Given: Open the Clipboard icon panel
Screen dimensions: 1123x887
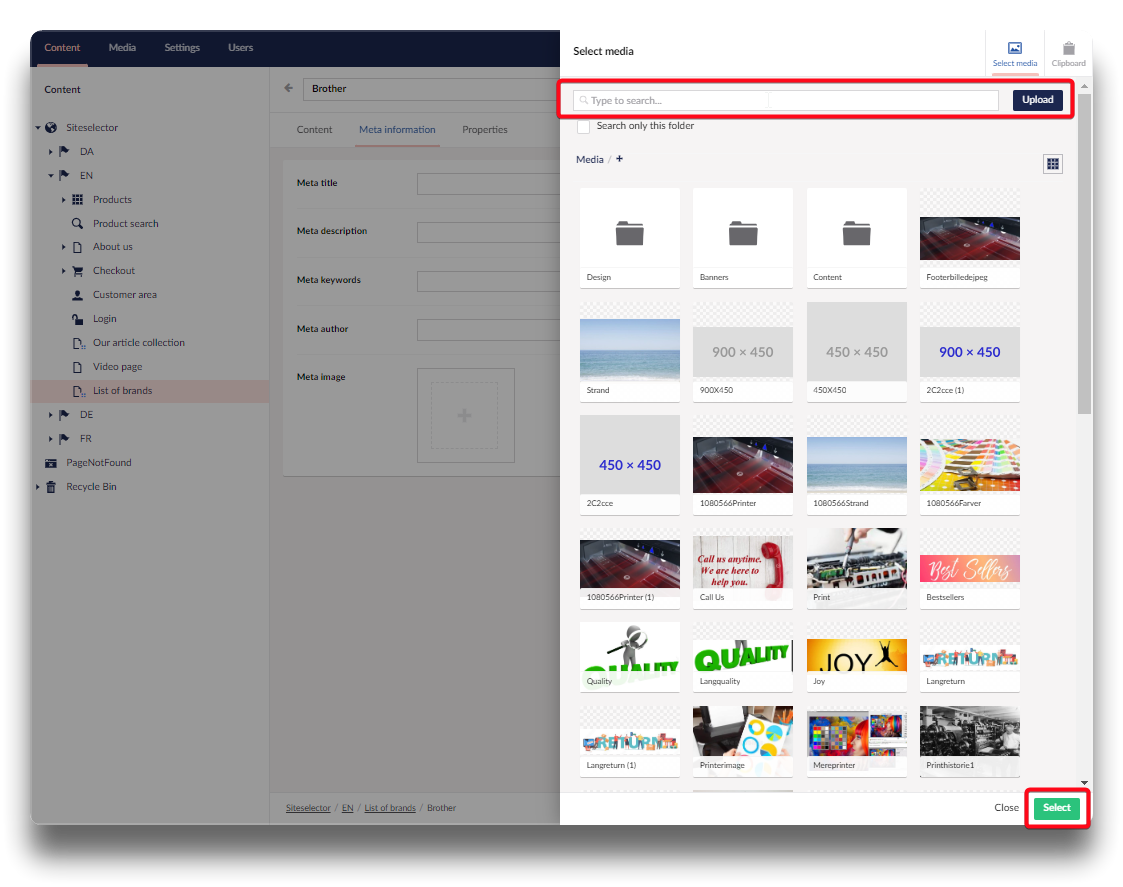Looking at the screenshot, I should (1068, 48).
